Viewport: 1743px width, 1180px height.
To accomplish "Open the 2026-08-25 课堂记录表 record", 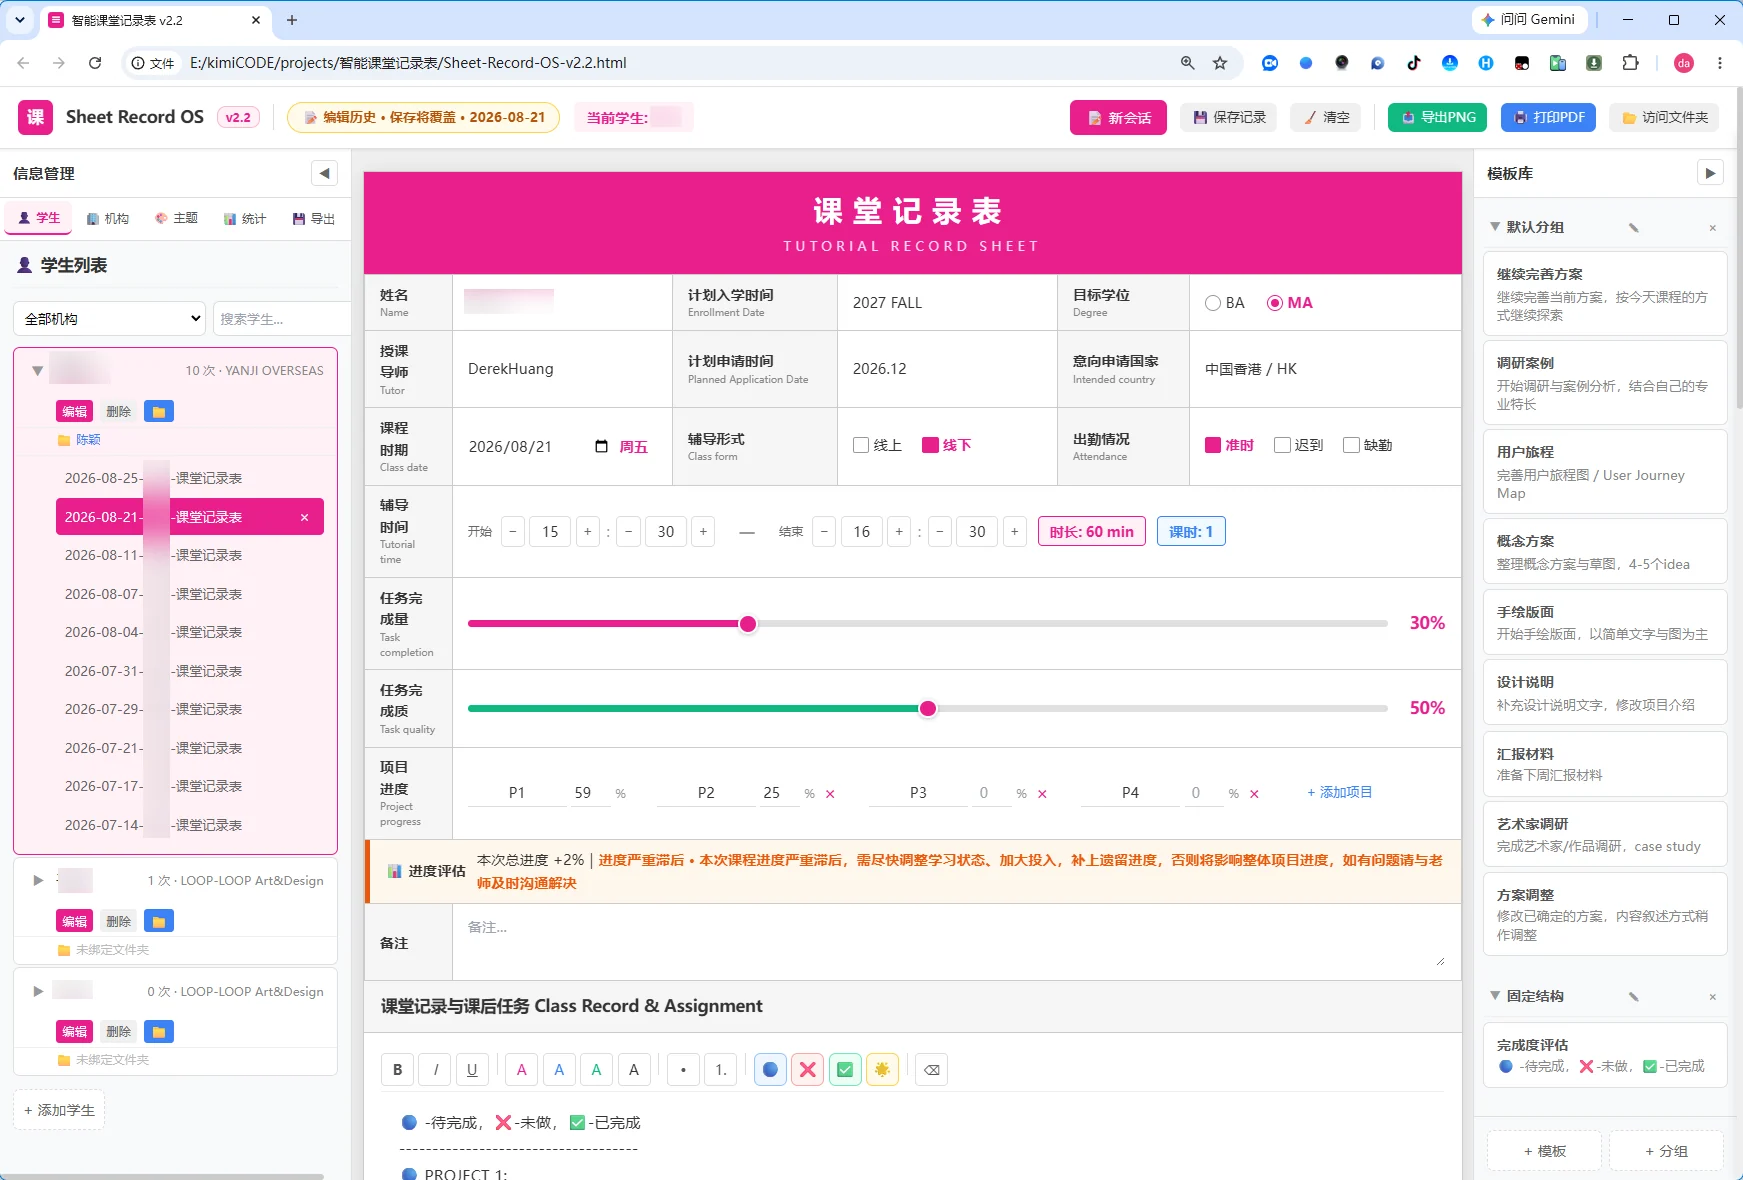I will [188, 478].
